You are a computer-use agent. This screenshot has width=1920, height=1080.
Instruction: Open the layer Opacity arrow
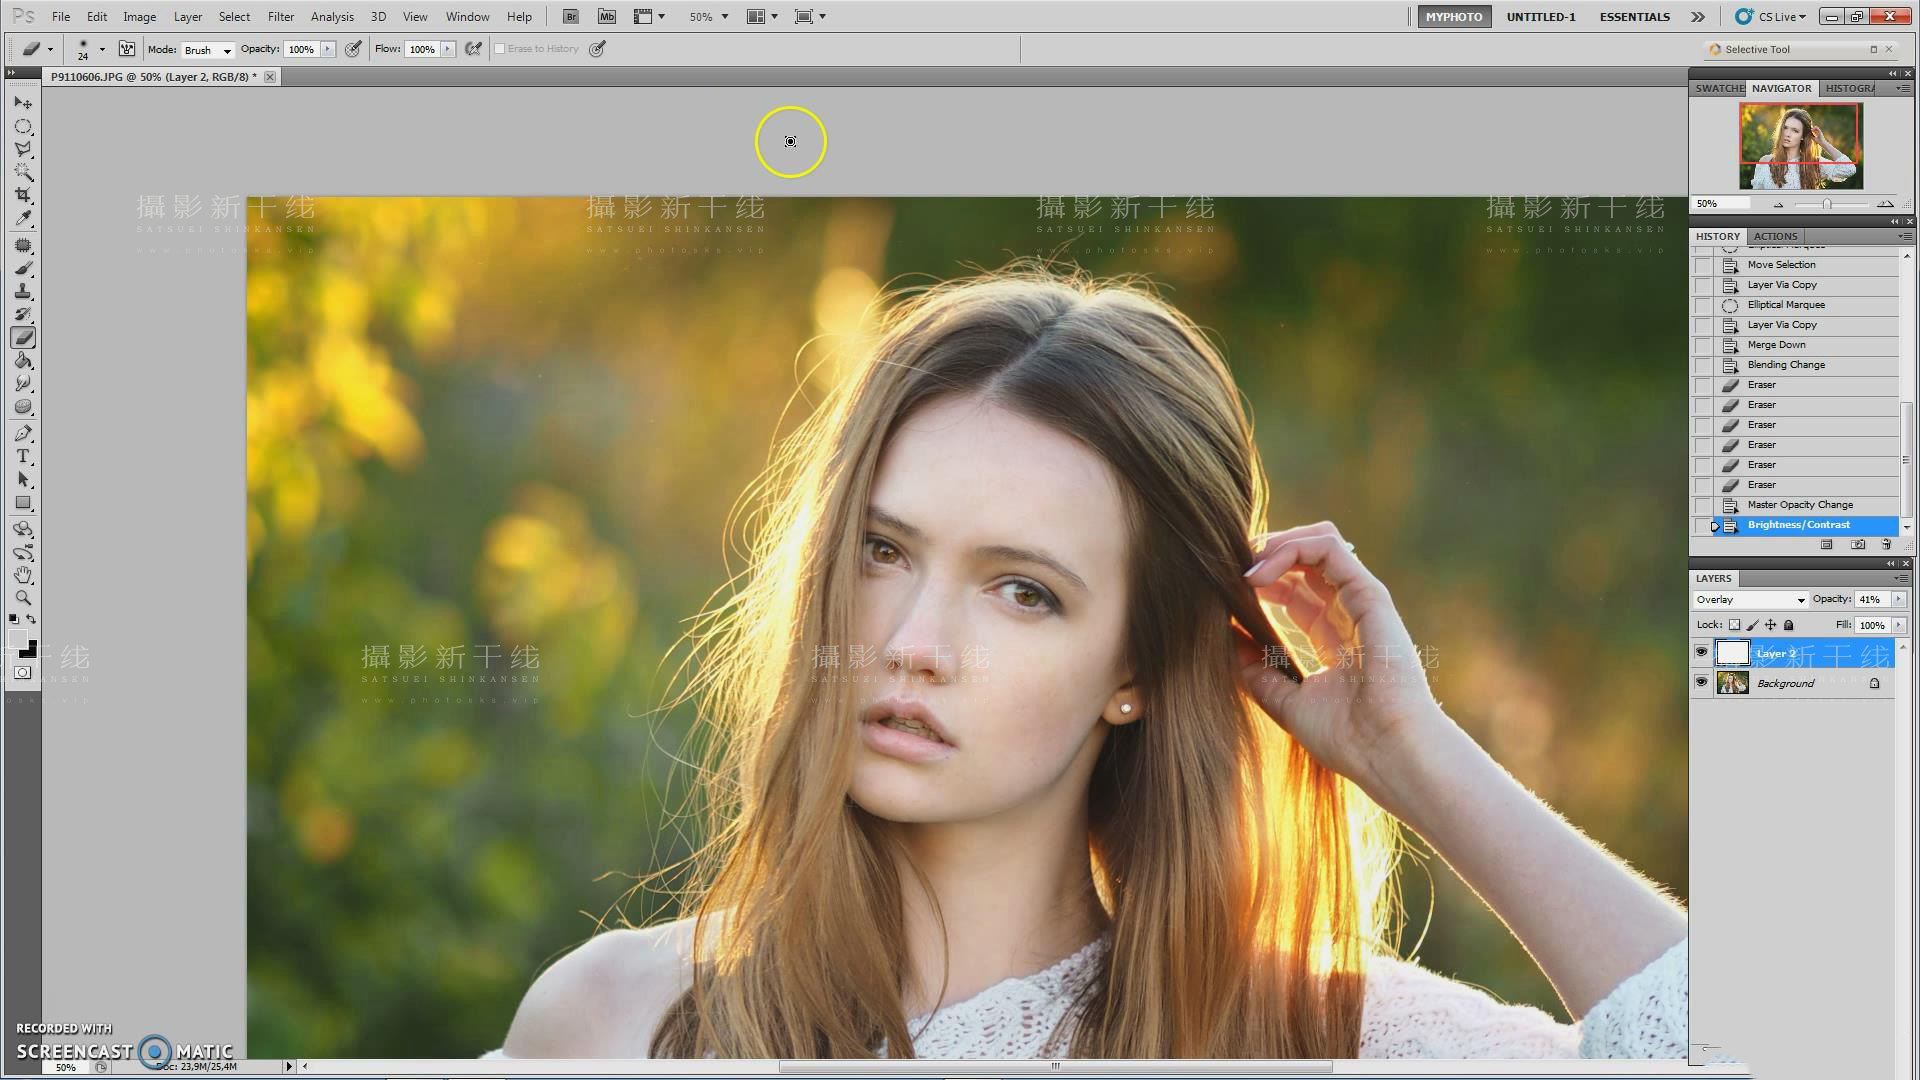1898,599
